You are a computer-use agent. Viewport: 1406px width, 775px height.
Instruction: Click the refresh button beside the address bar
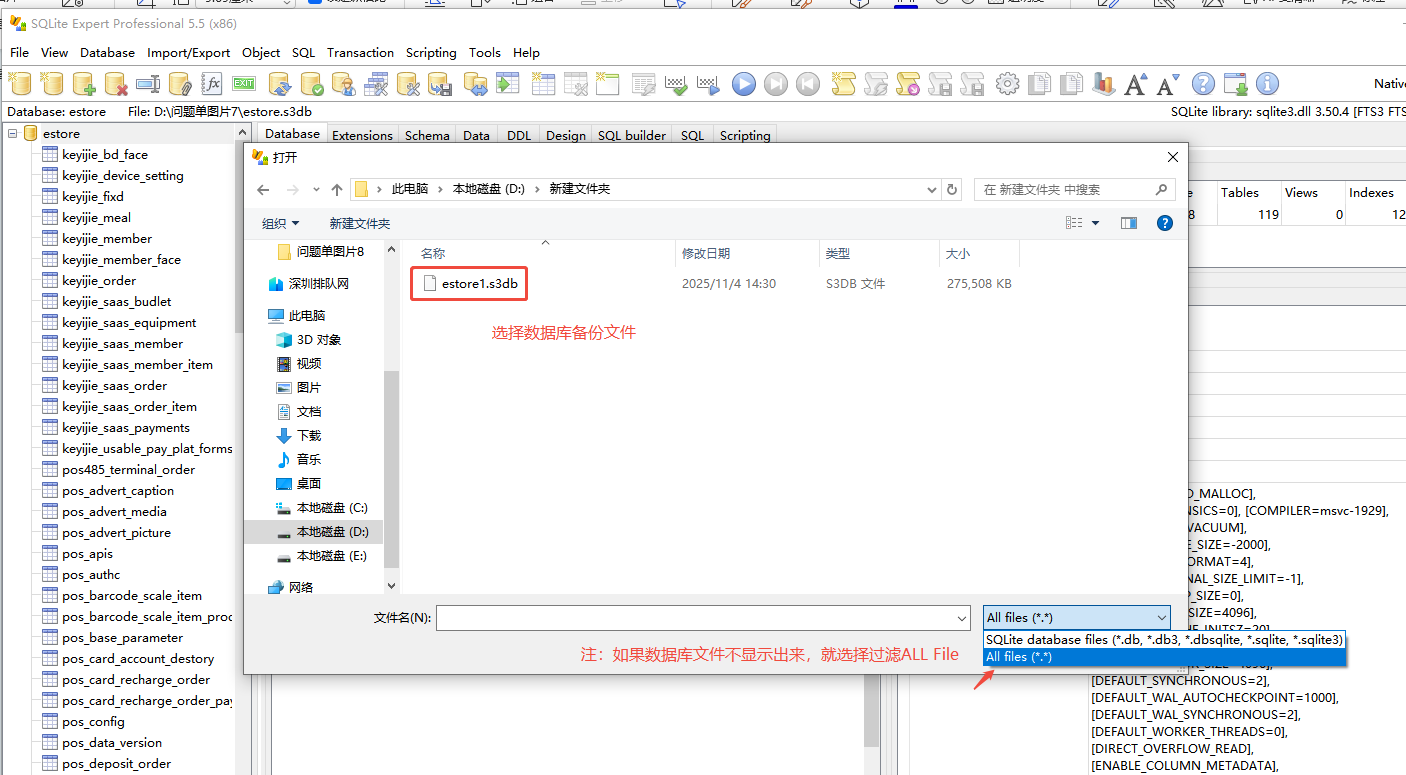[x=952, y=189]
